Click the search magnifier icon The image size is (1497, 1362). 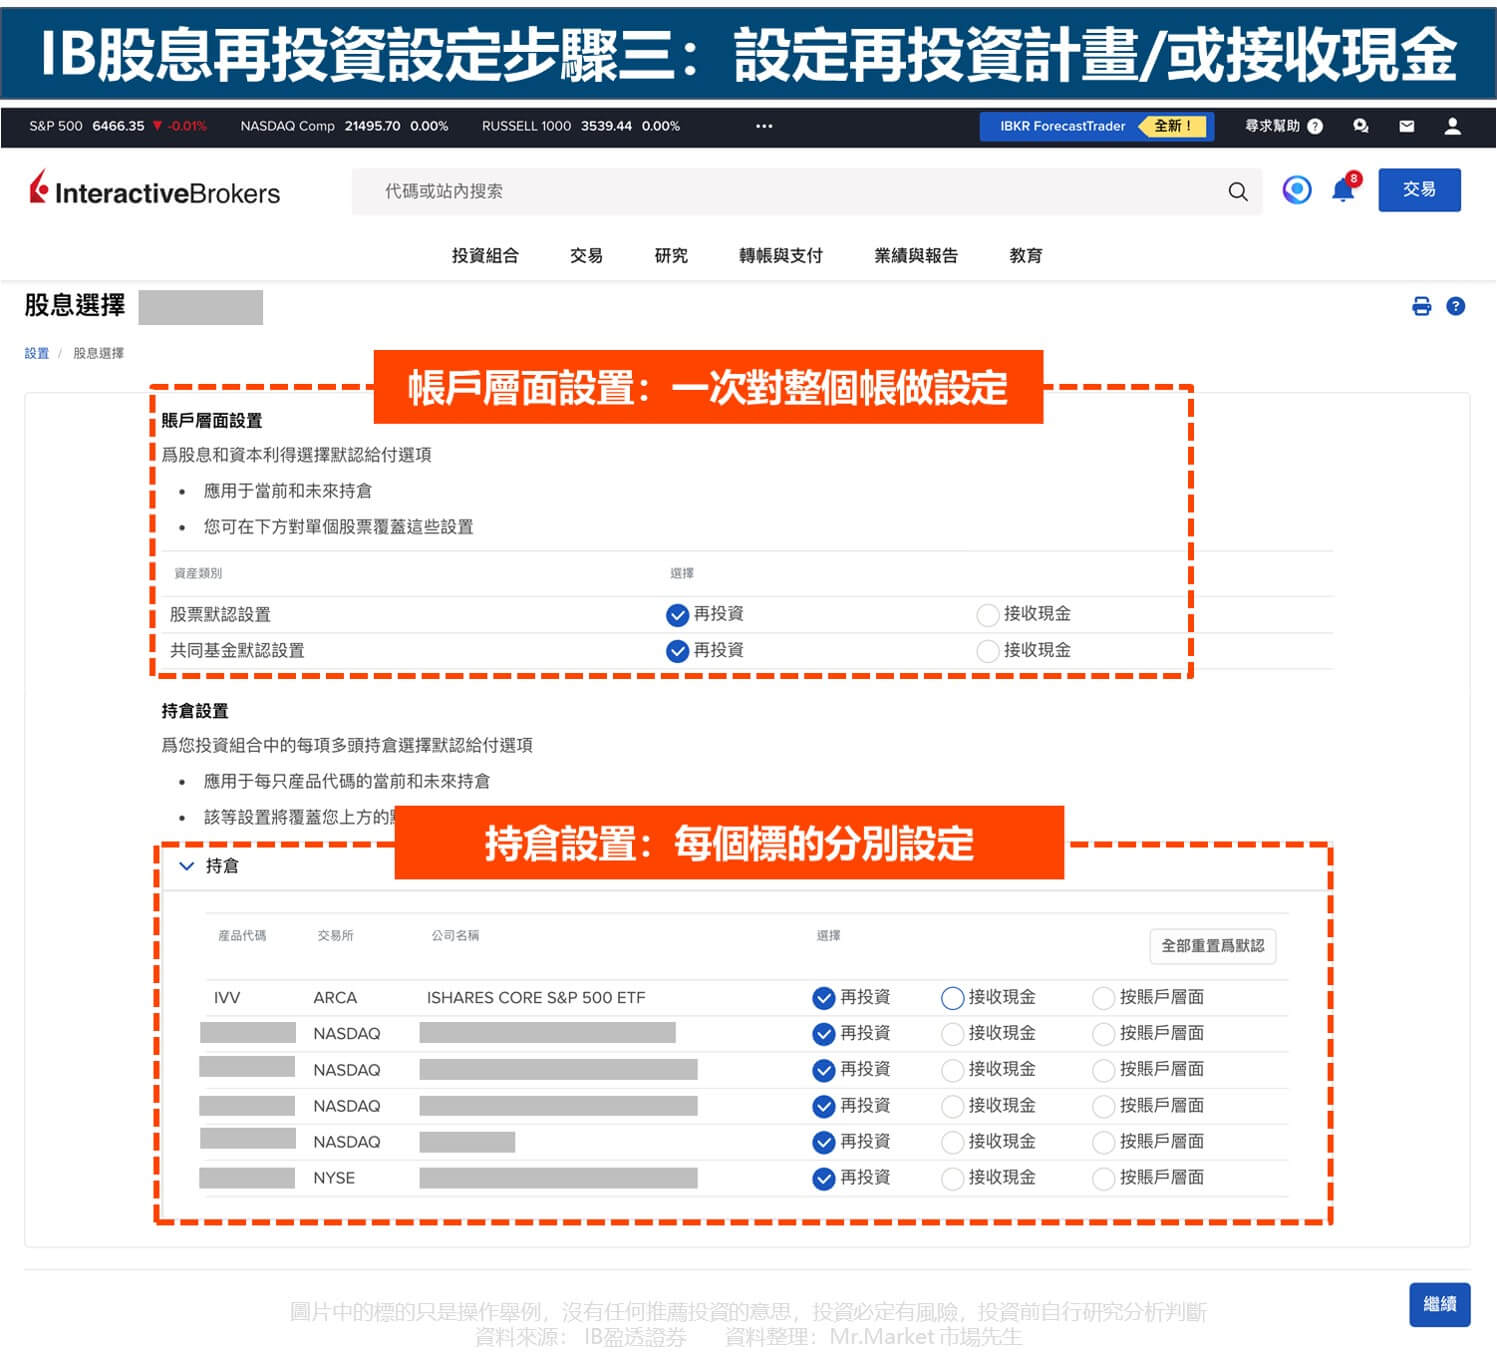[x=1237, y=191]
